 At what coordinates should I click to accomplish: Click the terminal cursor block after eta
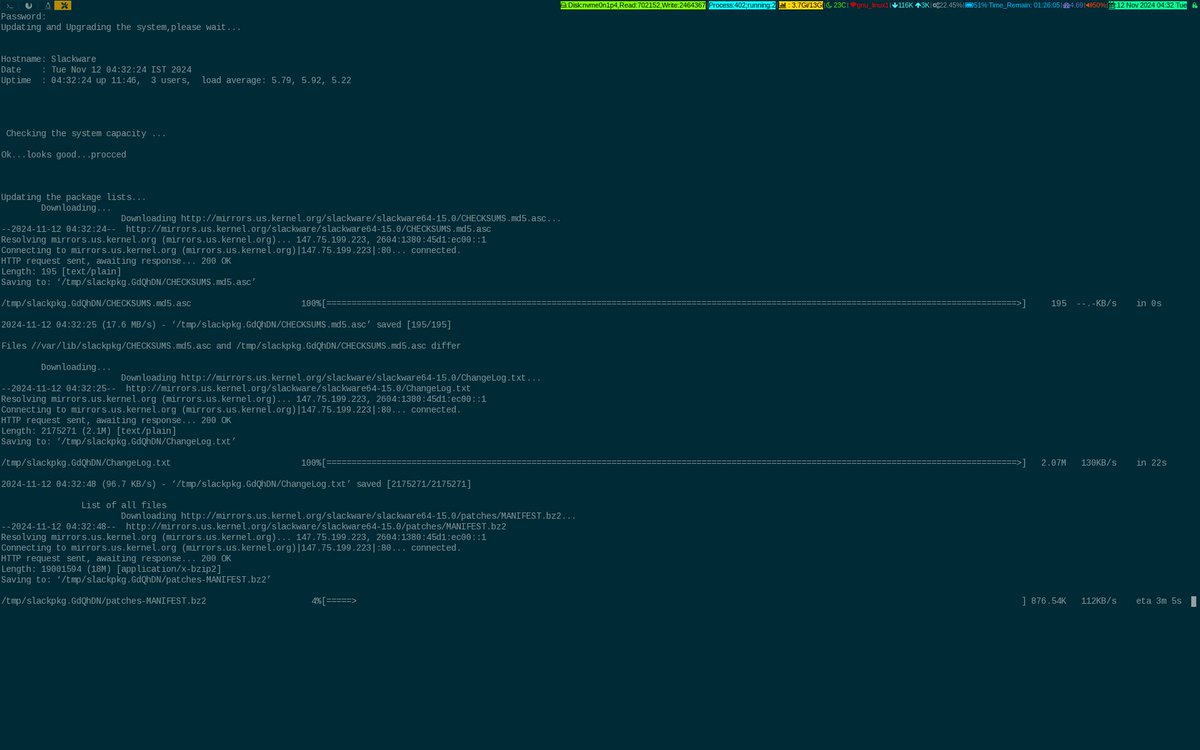point(1193,601)
